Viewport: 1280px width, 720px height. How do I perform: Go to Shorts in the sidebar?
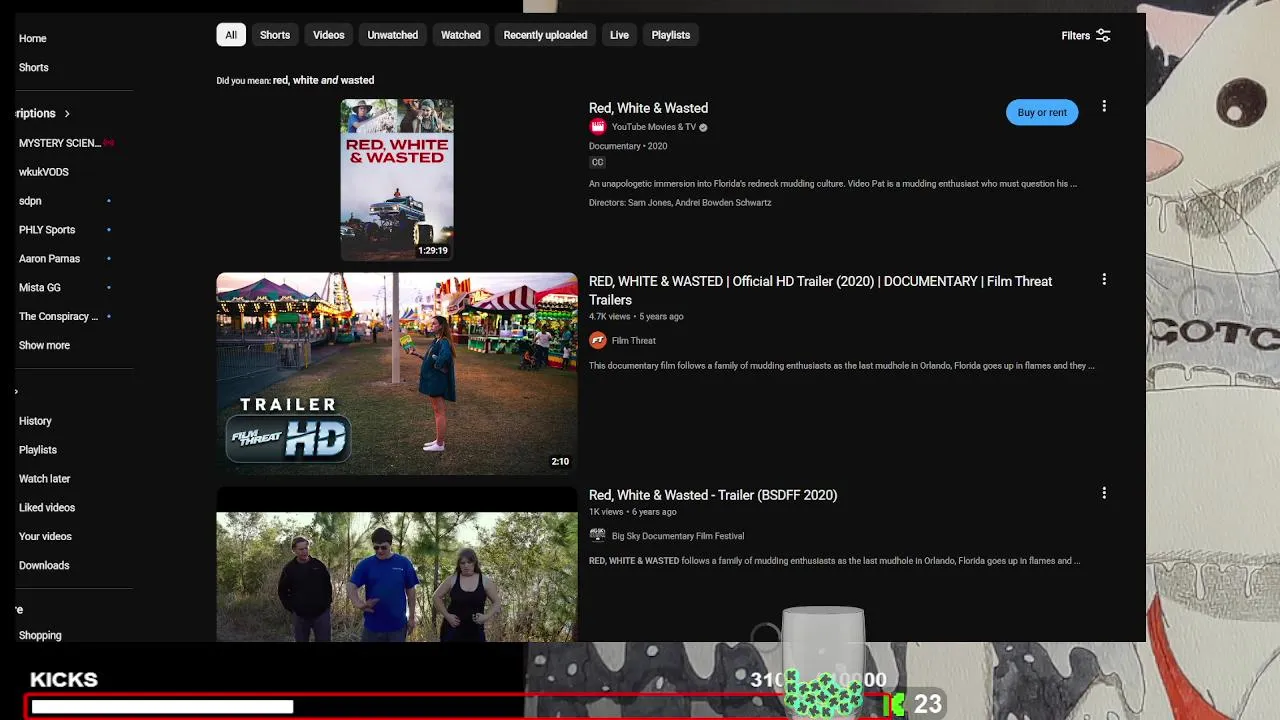coord(33,67)
